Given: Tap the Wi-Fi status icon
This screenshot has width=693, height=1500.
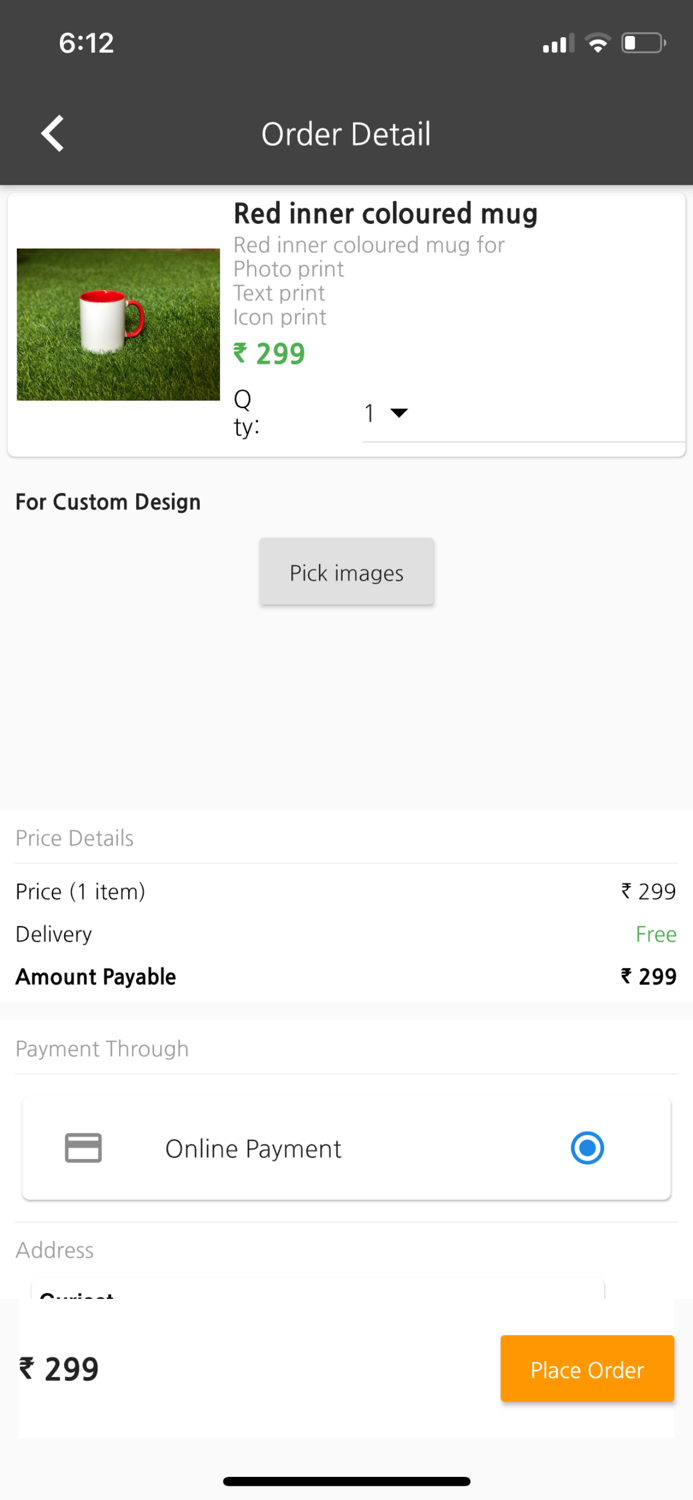Looking at the screenshot, I should (x=598, y=43).
